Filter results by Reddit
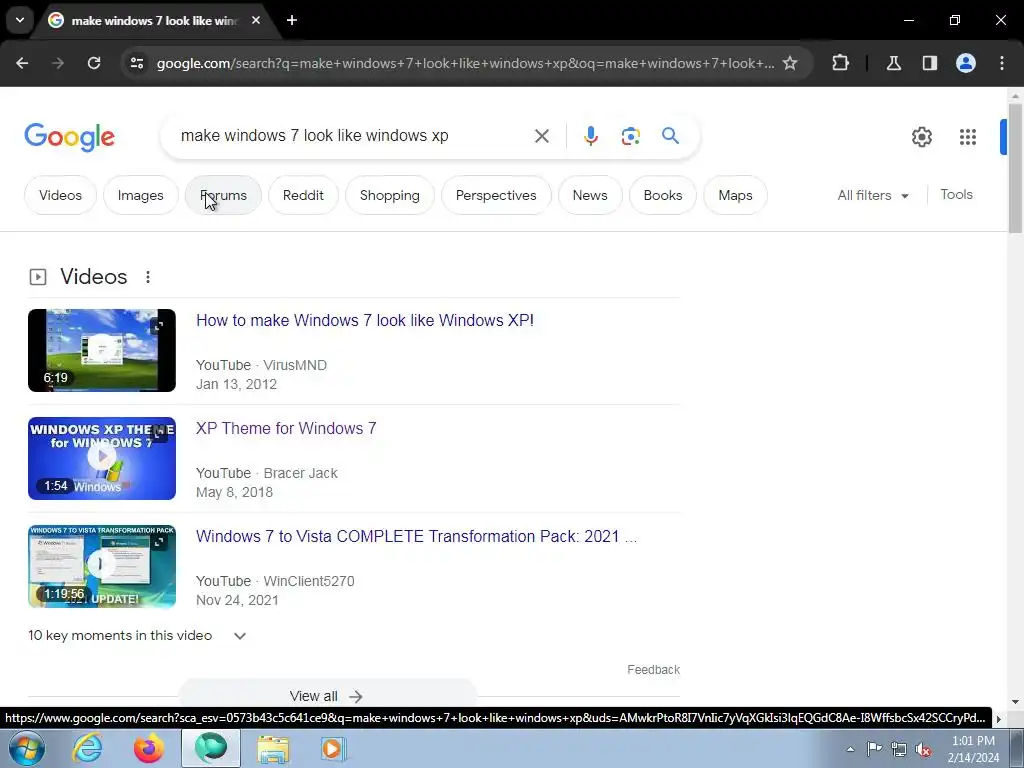 click(303, 195)
